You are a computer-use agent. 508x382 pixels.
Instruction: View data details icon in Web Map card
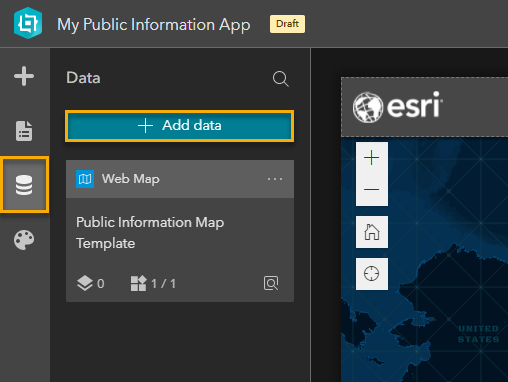click(271, 283)
